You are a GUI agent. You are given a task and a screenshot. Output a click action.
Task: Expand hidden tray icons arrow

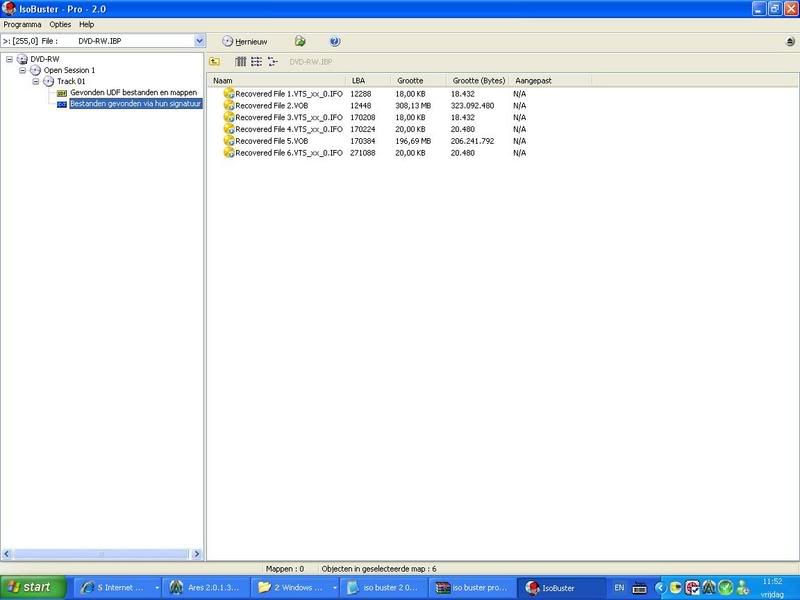[660, 588]
